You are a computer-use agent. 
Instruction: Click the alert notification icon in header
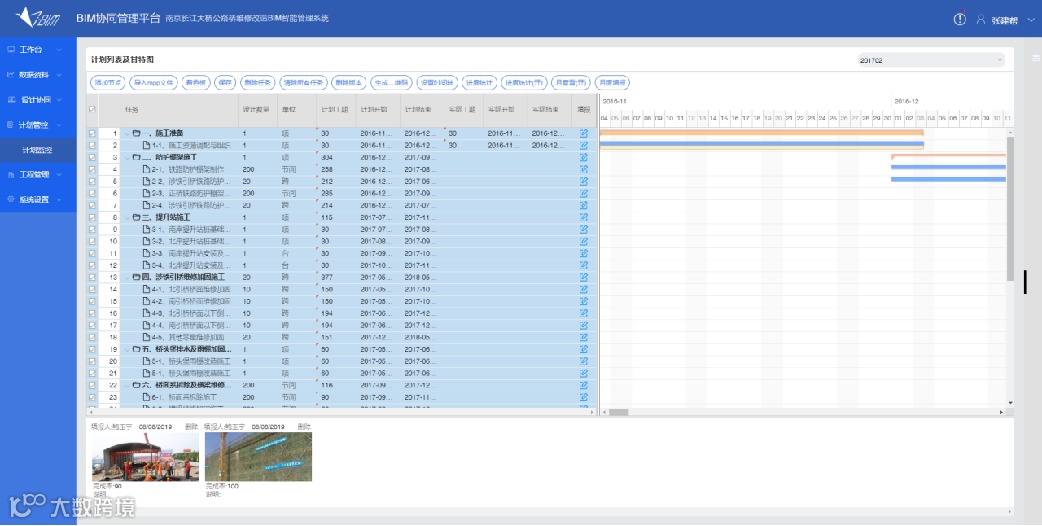coord(960,19)
